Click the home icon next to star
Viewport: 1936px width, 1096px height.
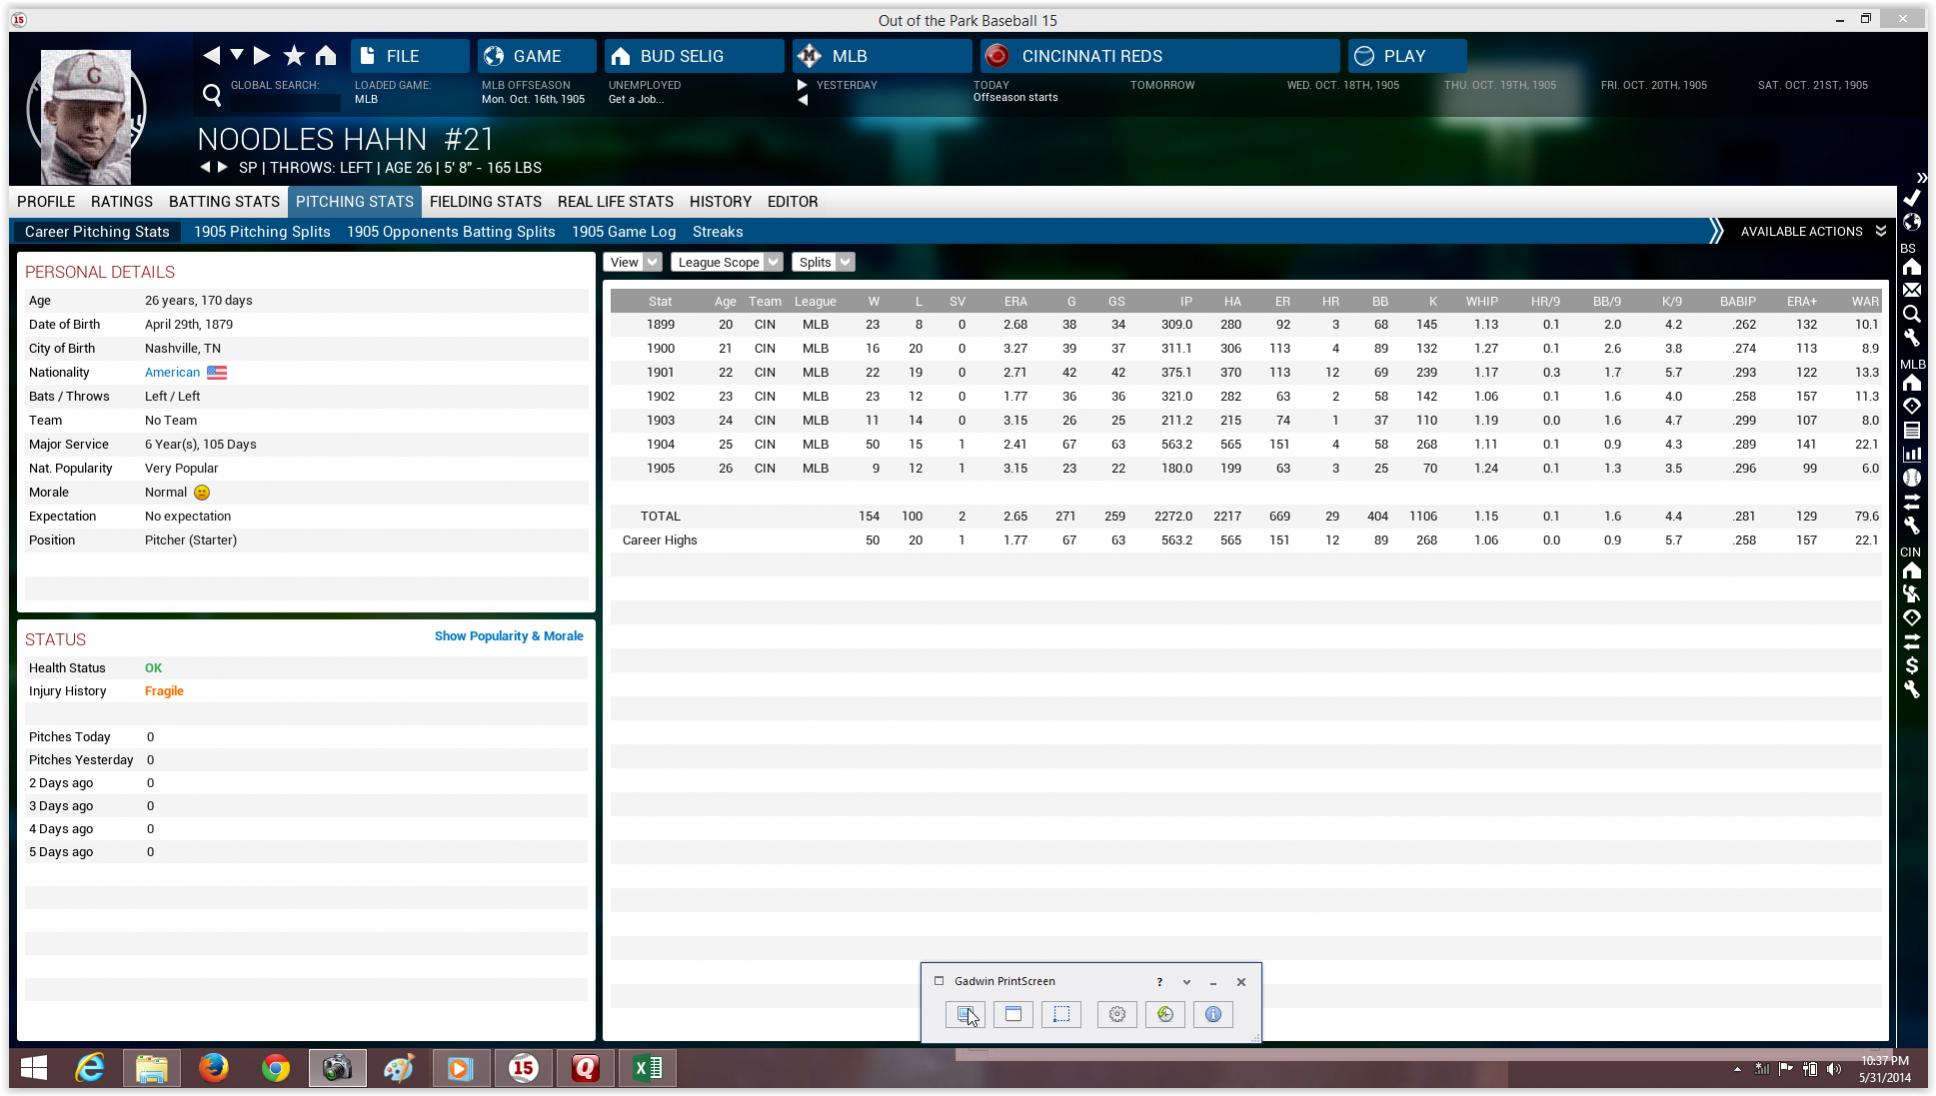pyautogui.click(x=326, y=56)
